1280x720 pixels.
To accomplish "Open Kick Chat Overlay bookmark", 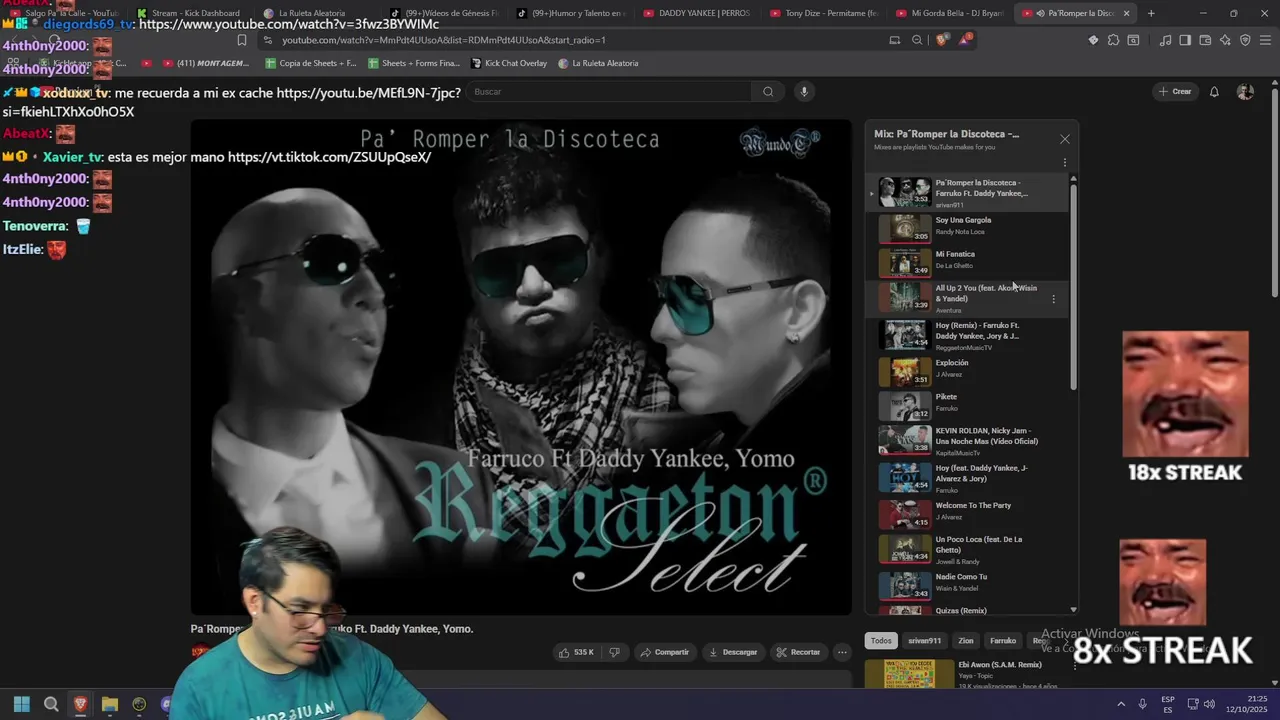I will click(508, 63).
